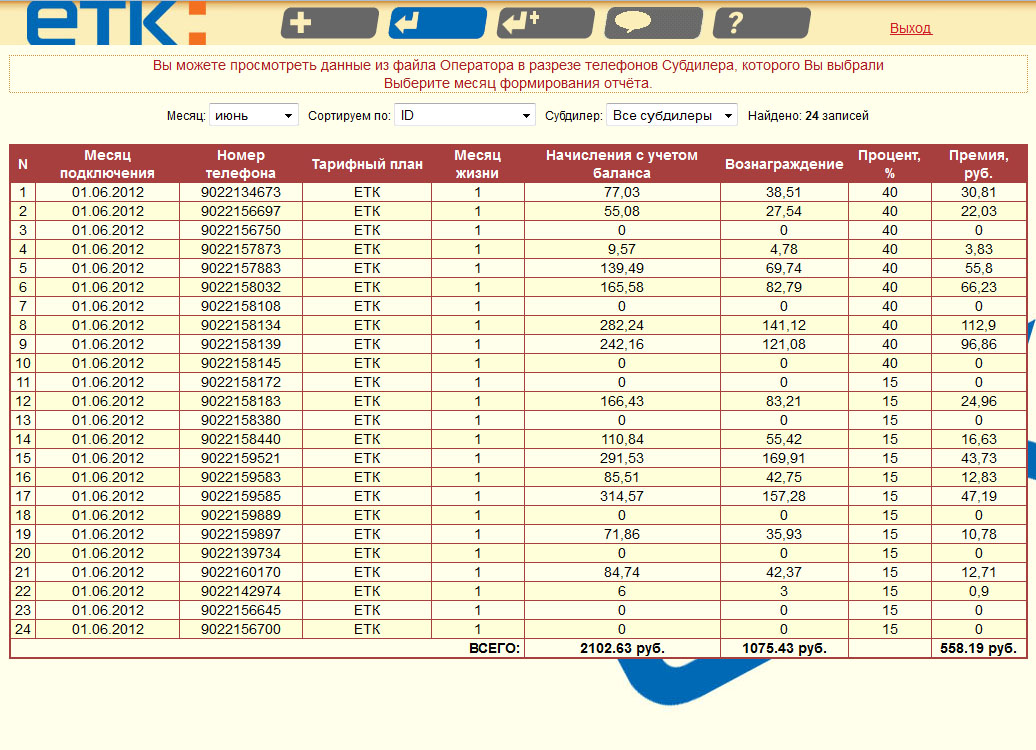Click the Тарифный план column header
The height and width of the screenshot is (750, 1036).
click(367, 164)
